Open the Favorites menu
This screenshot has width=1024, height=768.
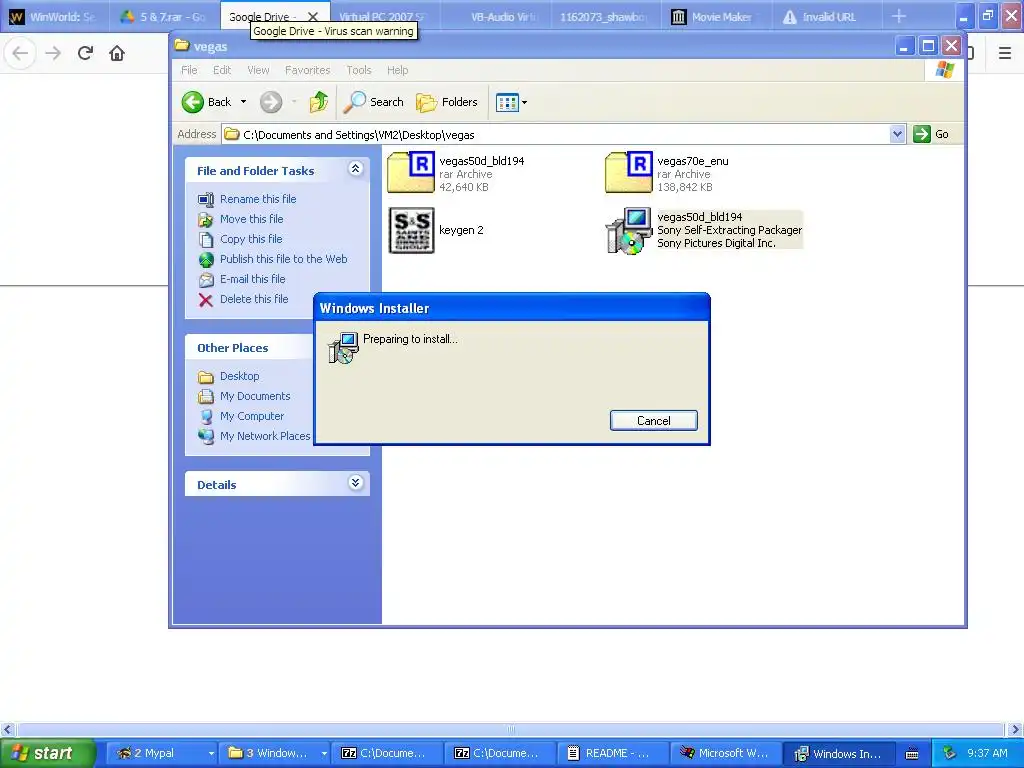[x=307, y=70]
